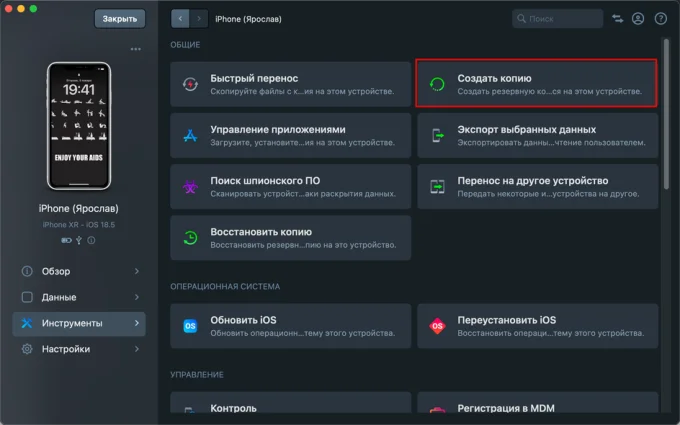Click the Инструменты tools icon

[x=27, y=323]
